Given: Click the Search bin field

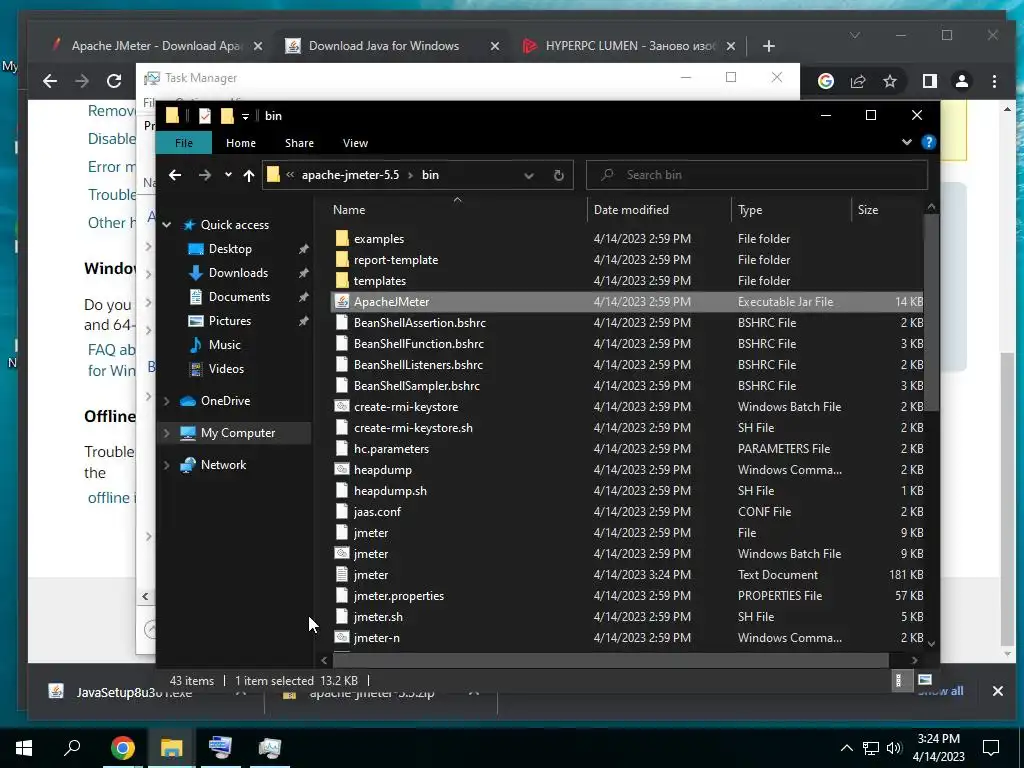Looking at the screenshot, I should (x=757, y=175).
